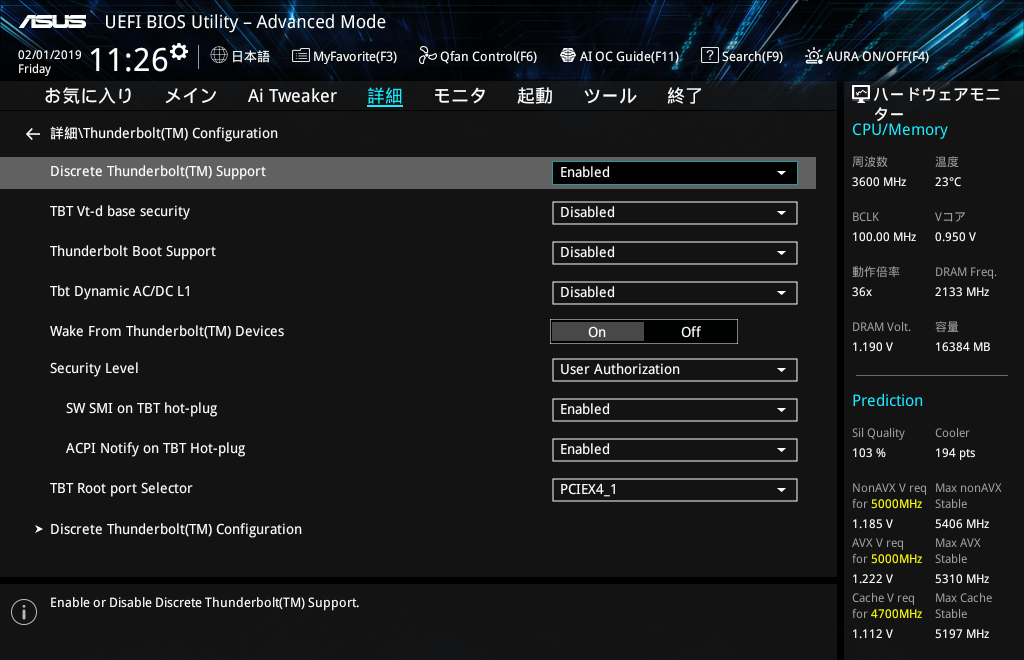Open the Ai Tweaker tab
This screenshot has width=1024, height=660.
click(292, 96)
